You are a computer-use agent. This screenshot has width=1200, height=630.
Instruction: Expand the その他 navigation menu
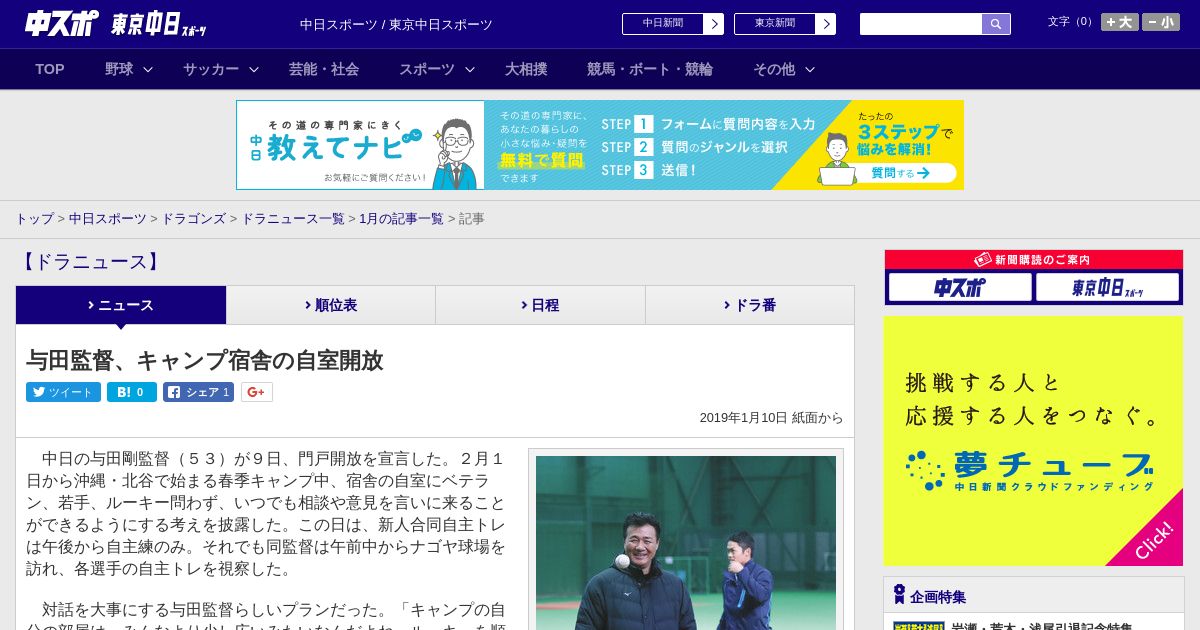click(x=784, y=69)
